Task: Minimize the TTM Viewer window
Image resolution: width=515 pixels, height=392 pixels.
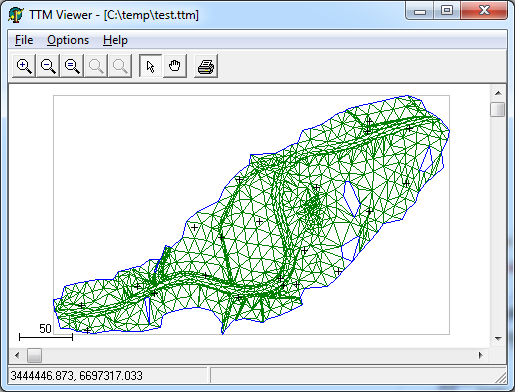Action: coord(420,11)
